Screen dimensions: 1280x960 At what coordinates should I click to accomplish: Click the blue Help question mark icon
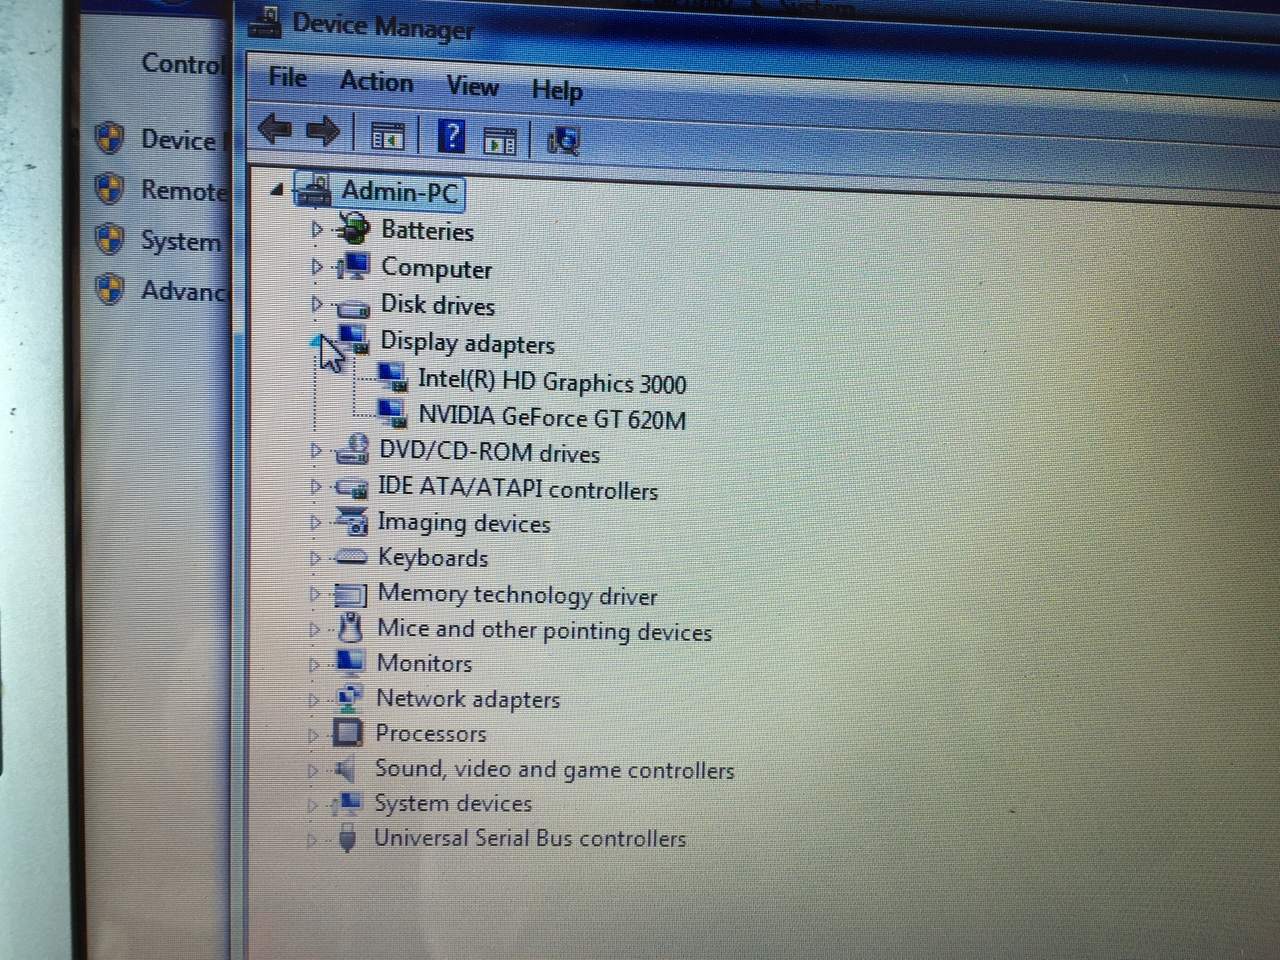(451, 136)
